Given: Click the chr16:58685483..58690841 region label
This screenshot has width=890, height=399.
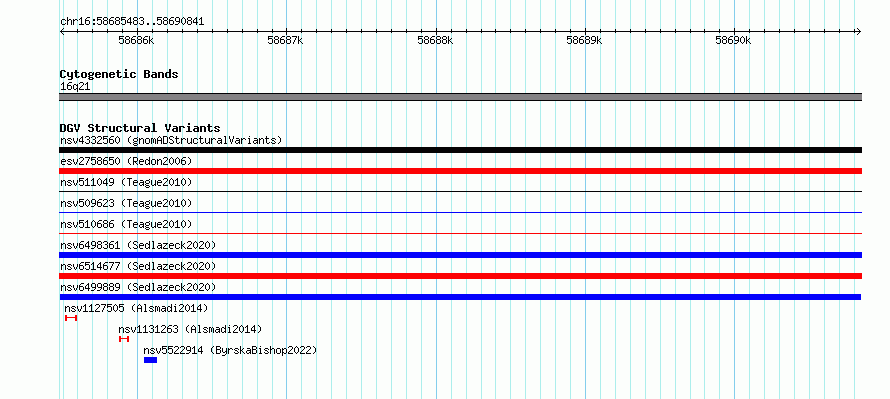Looking at the screenshot, I should (132, 22).
